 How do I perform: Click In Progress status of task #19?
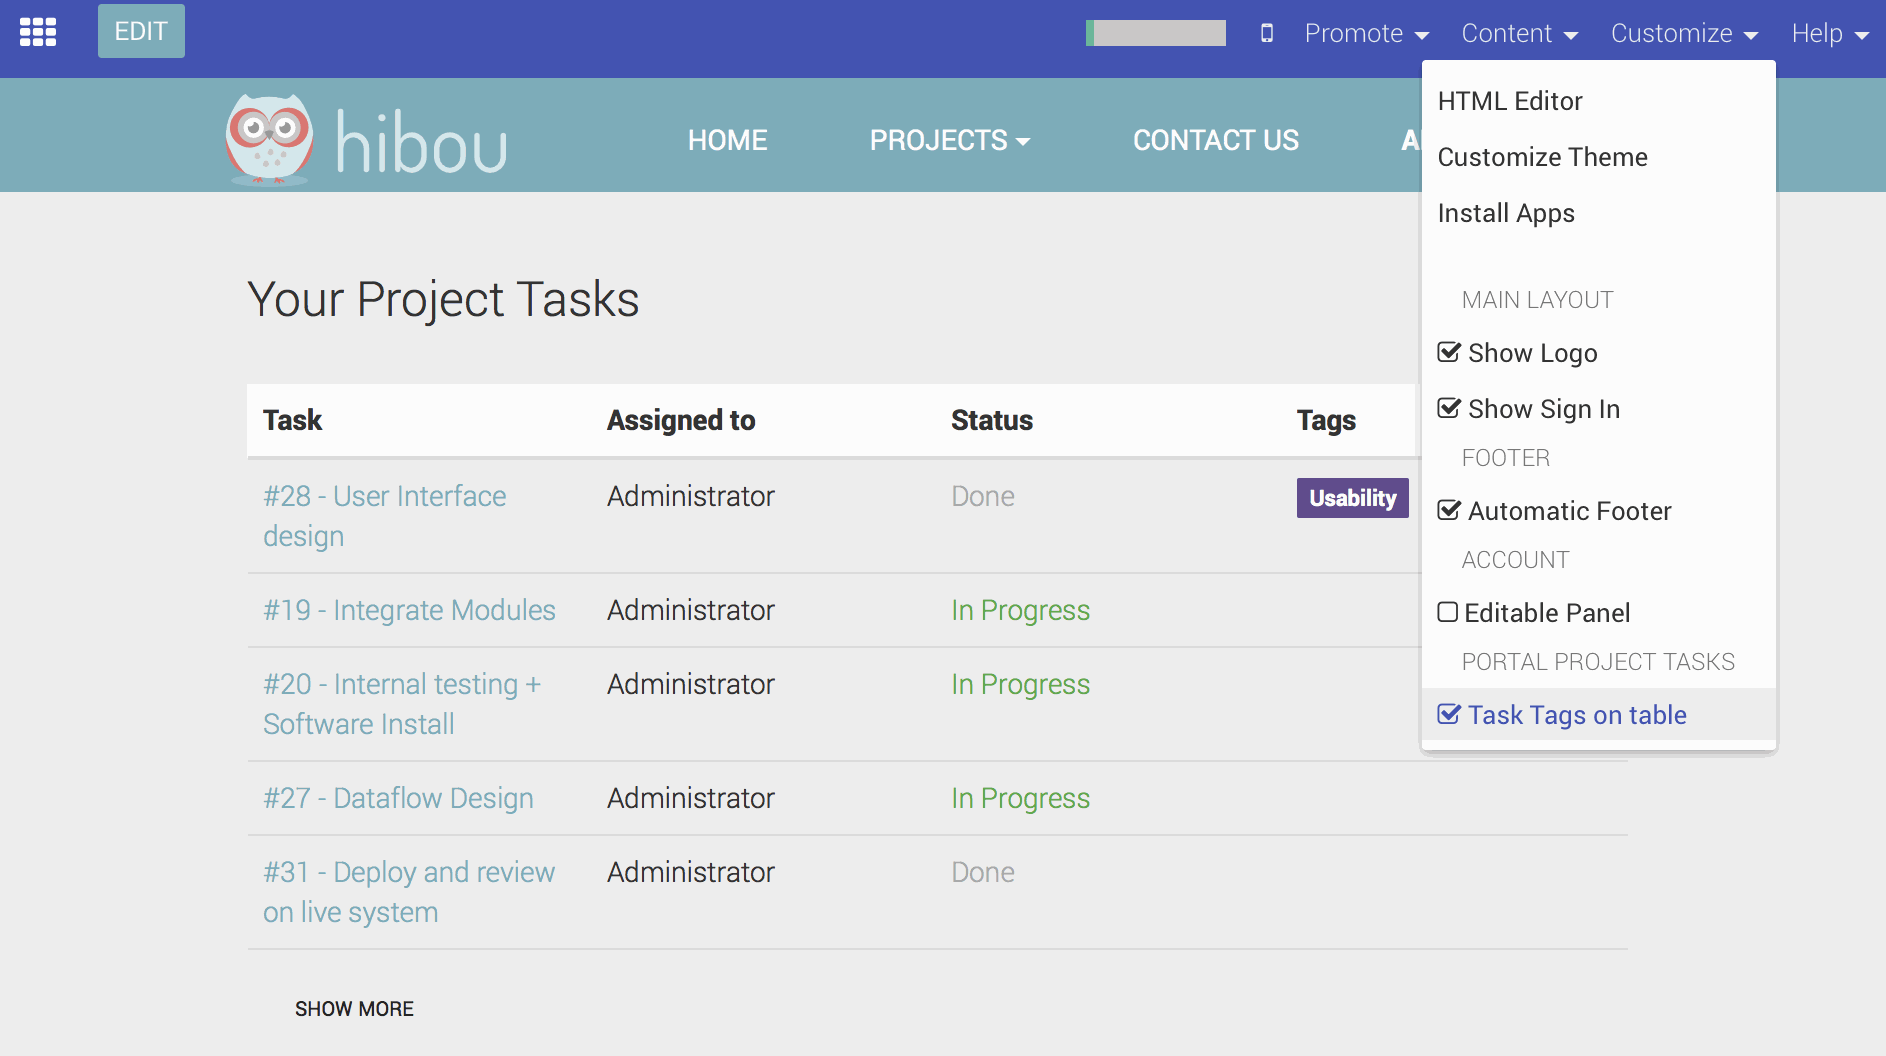pyautogui.click(x=1020, y=610)
